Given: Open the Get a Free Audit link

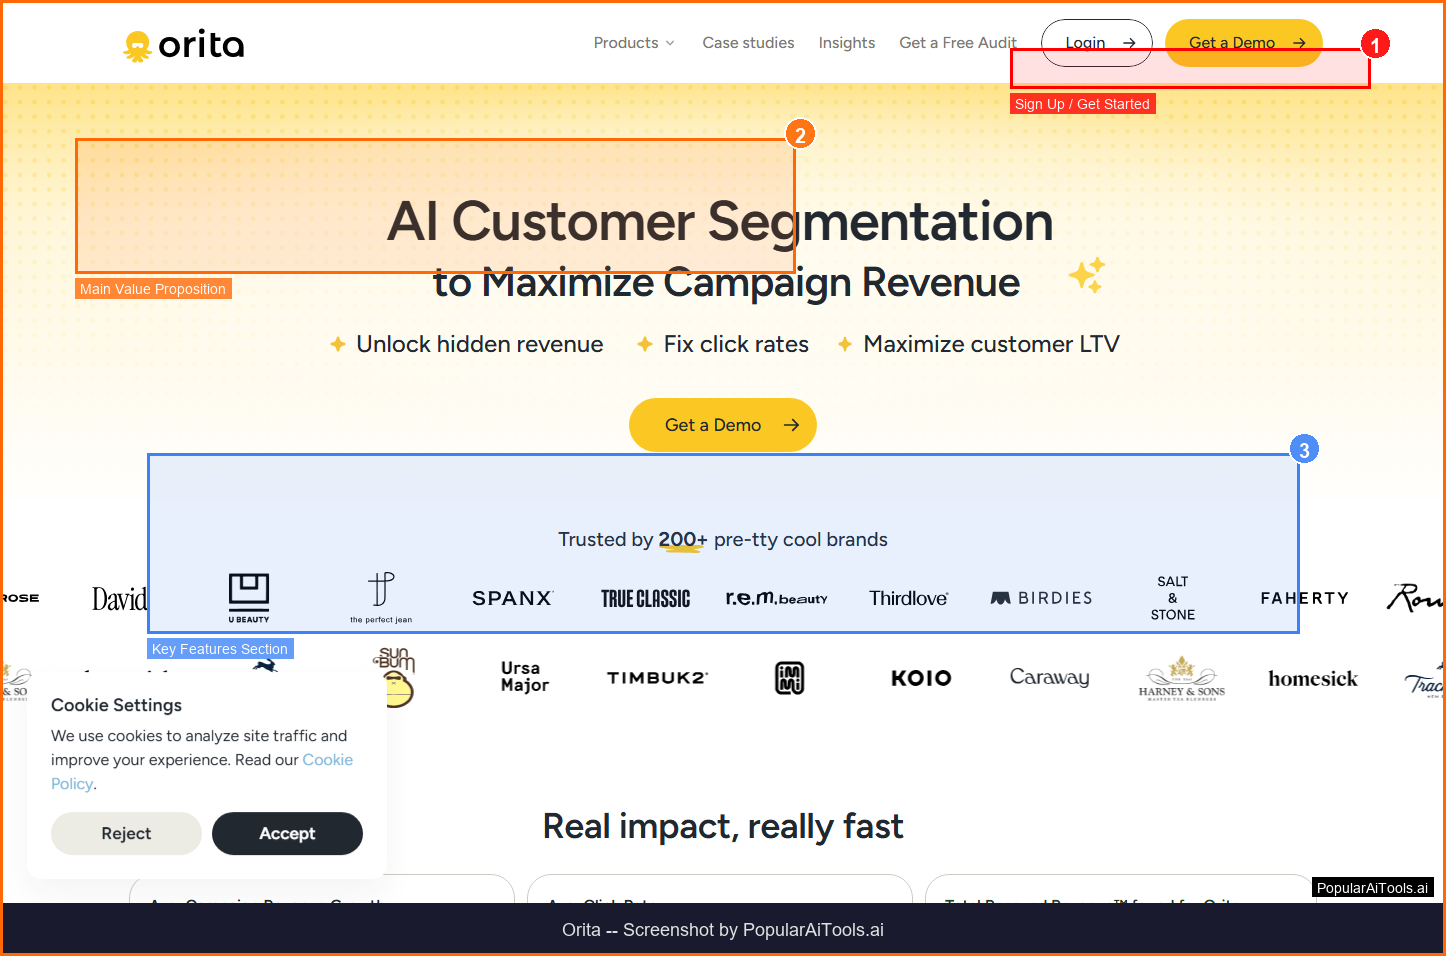Looking at the screenshot, I should click(957, 43).
